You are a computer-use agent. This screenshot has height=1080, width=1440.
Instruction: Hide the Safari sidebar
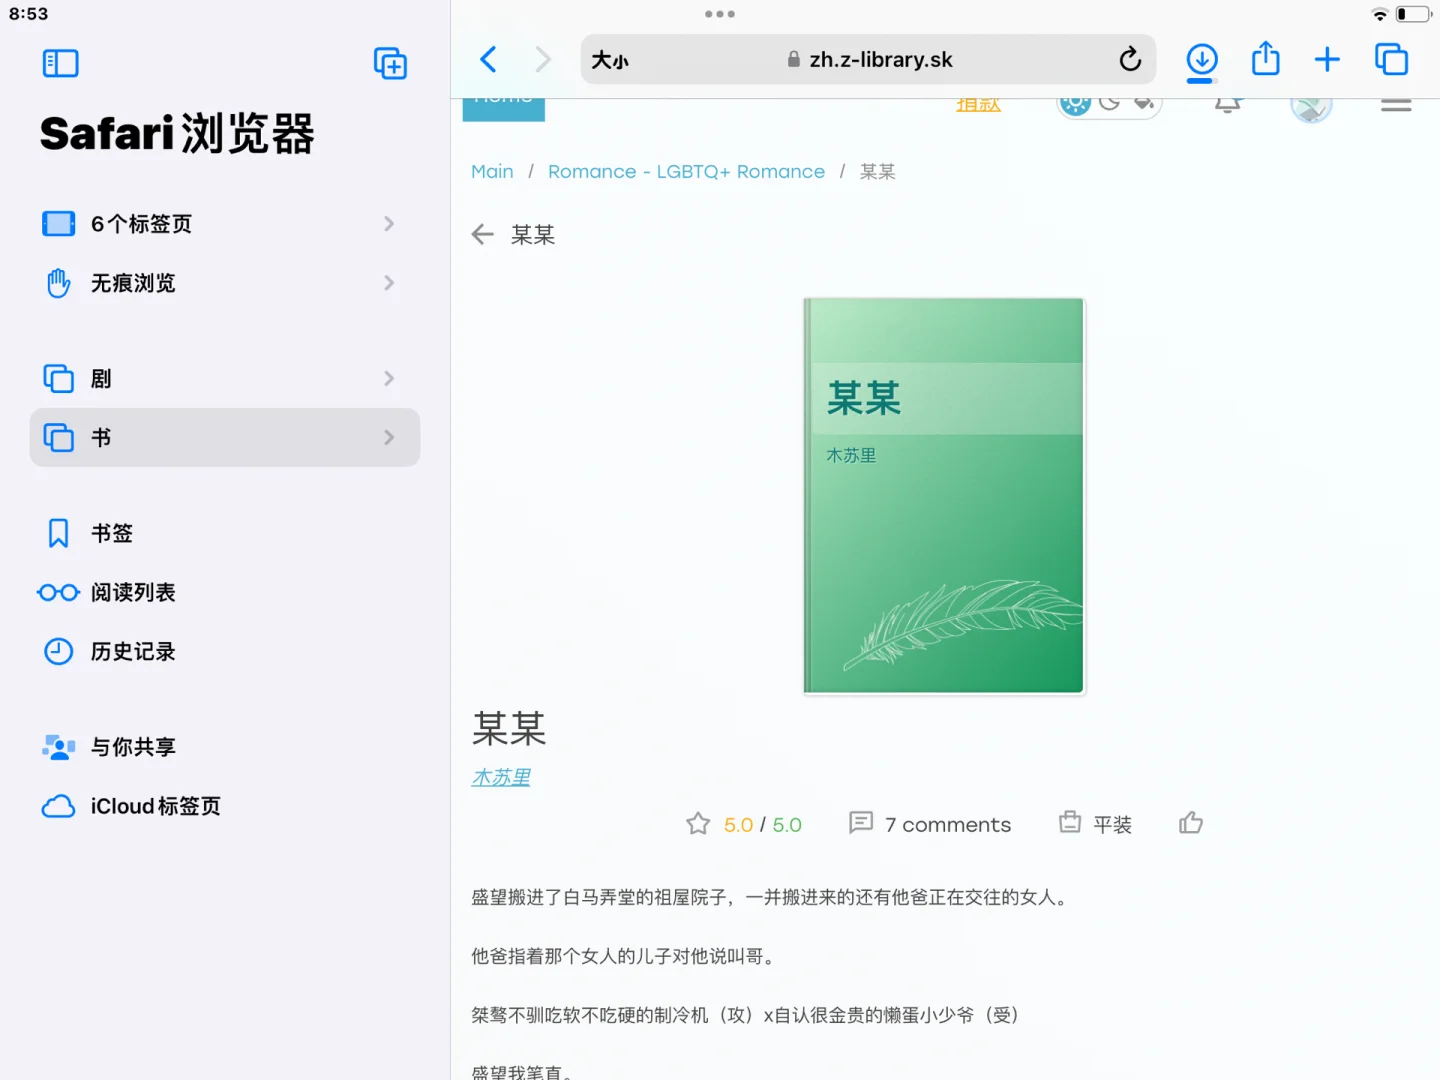click(x=60, y=62)
